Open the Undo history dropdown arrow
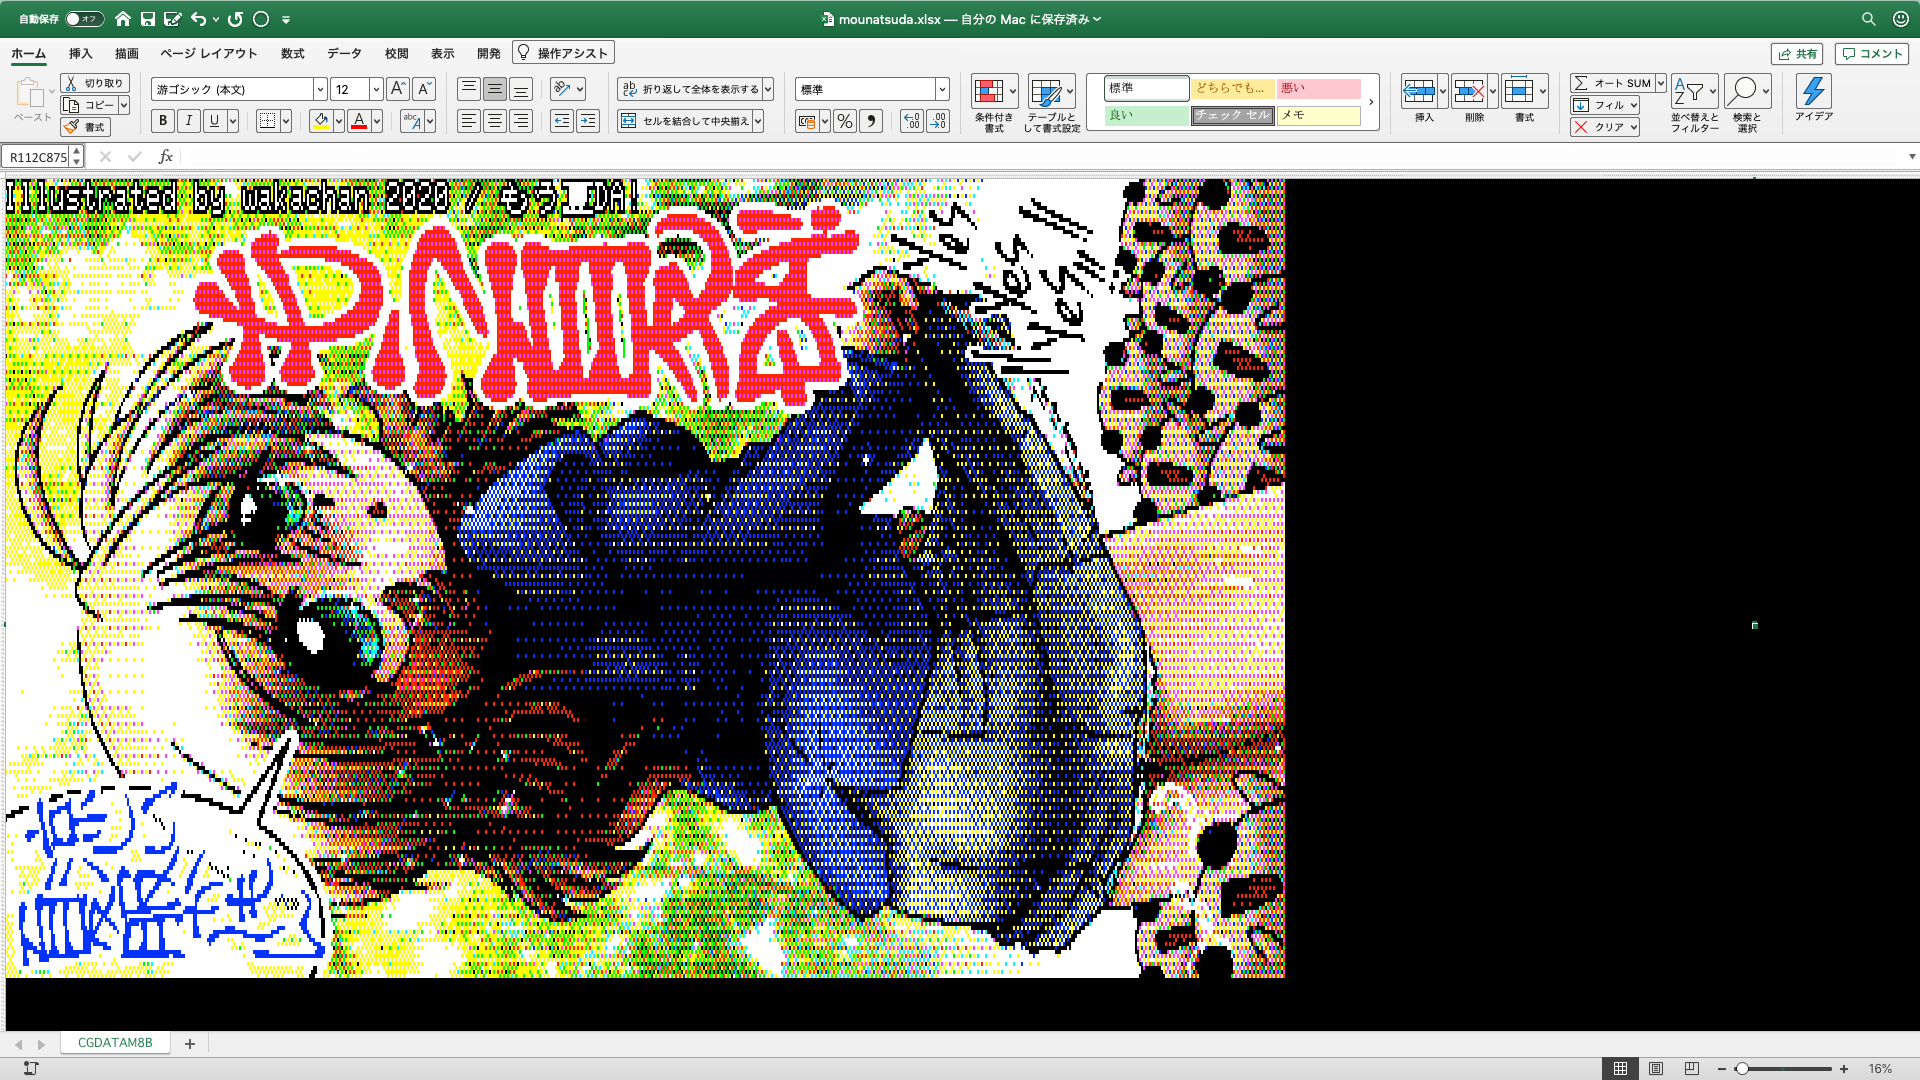Image resolution: width=1920 pixels, height=1080 pixels. 216,19
